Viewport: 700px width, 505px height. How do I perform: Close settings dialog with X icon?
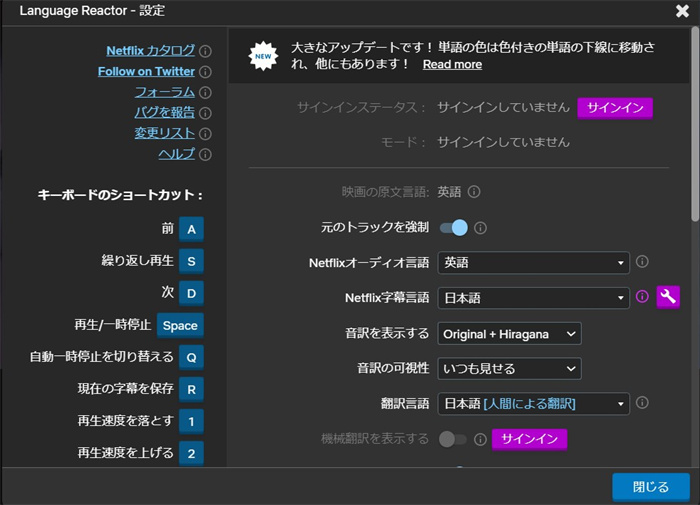pyautogui.click(x=682, y=11)
